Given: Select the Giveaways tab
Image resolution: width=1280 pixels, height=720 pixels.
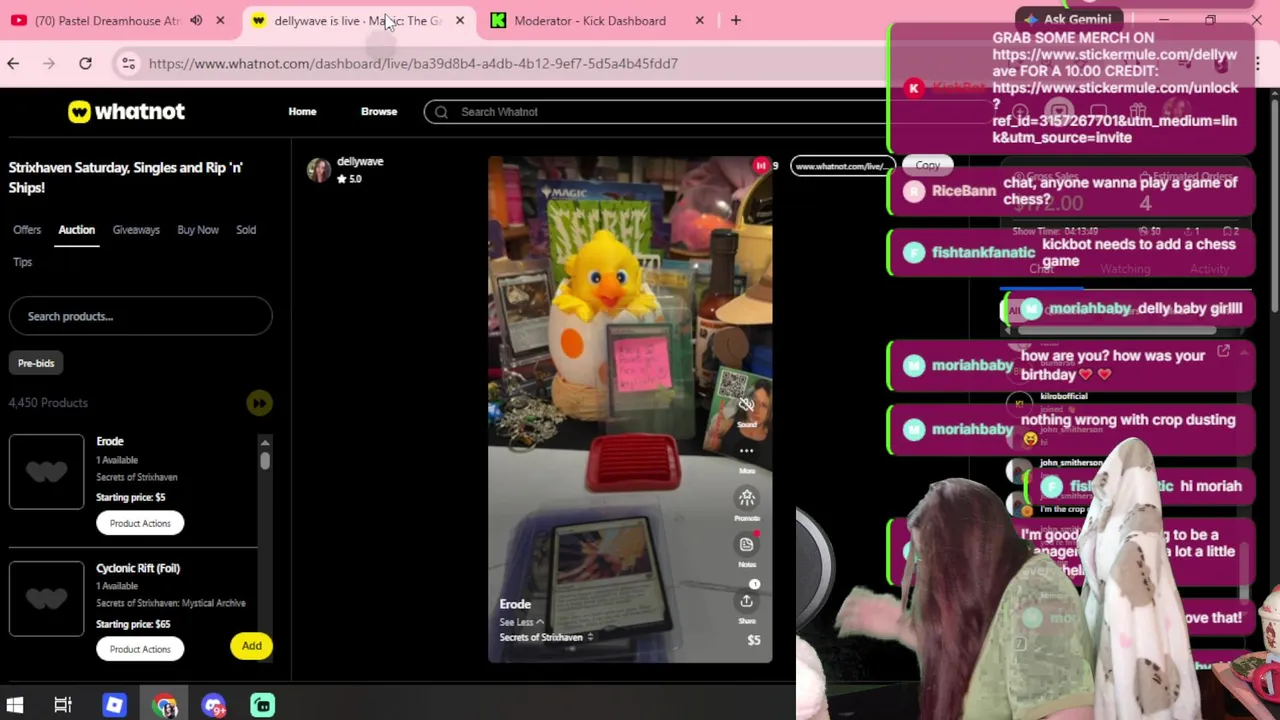Looking at the screenshot, I should coord(136,230).
